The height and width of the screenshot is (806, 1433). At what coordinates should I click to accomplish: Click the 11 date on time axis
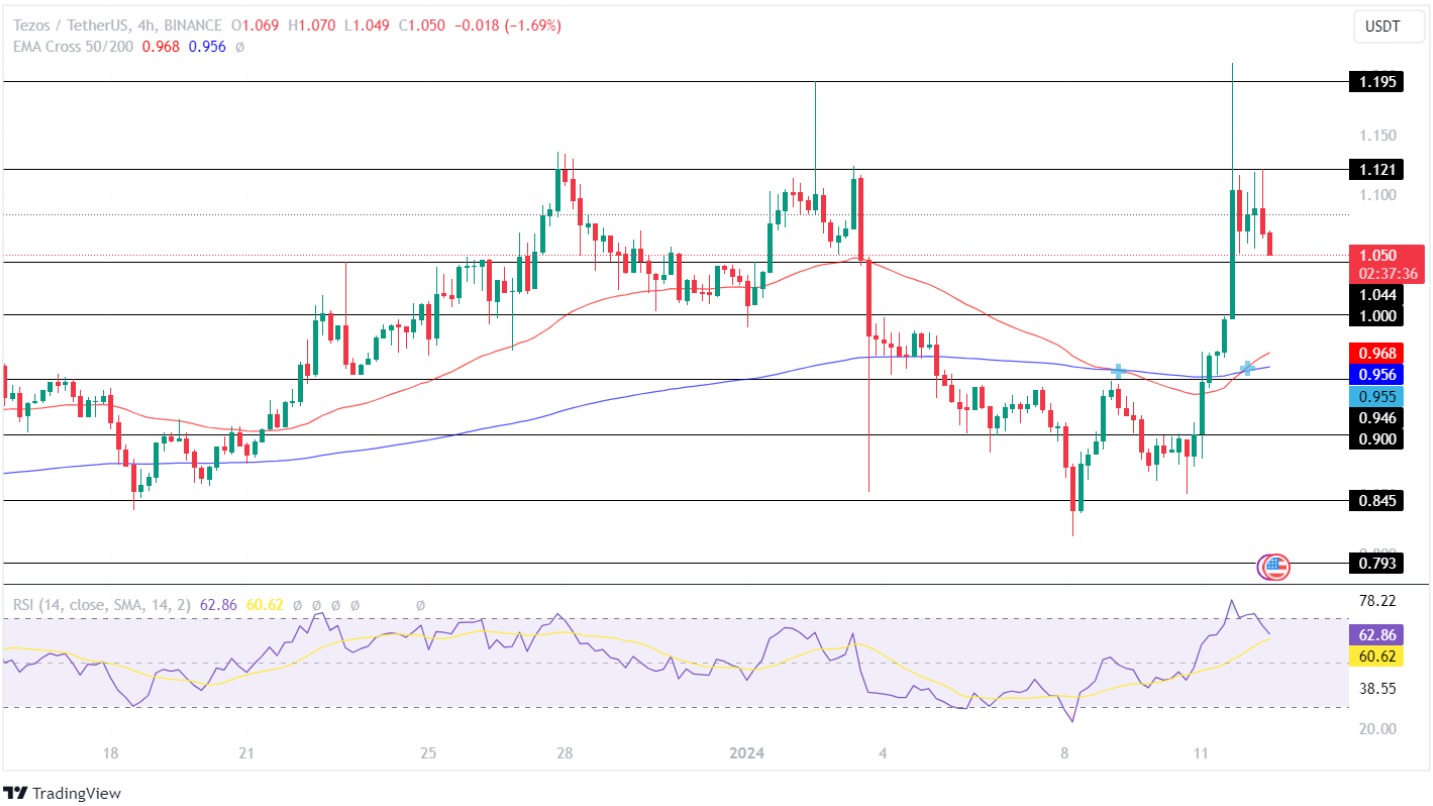click(x=1200, y=752)
